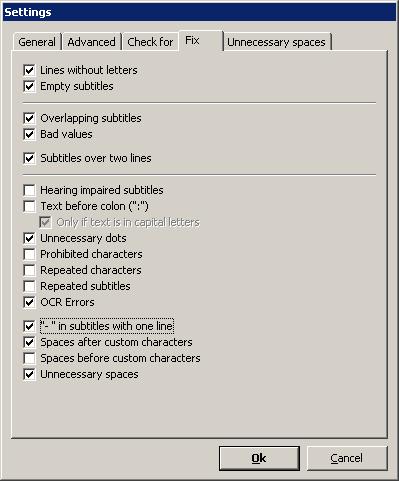Image resolution: width=399 pixels, height=481 pixels.
Task: Enable Prohibited characters fix
Action: (x=29, y=254)
